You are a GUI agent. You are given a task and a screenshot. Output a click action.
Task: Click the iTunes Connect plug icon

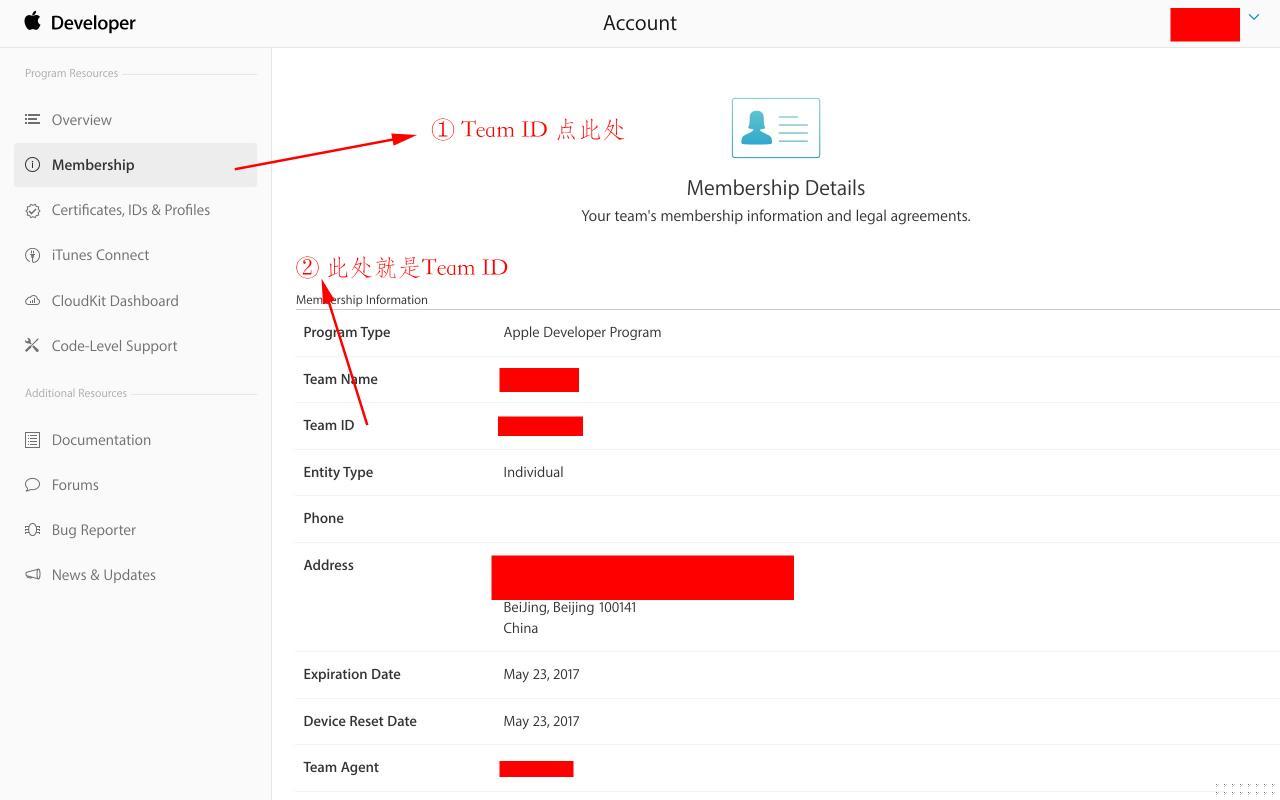33,255
